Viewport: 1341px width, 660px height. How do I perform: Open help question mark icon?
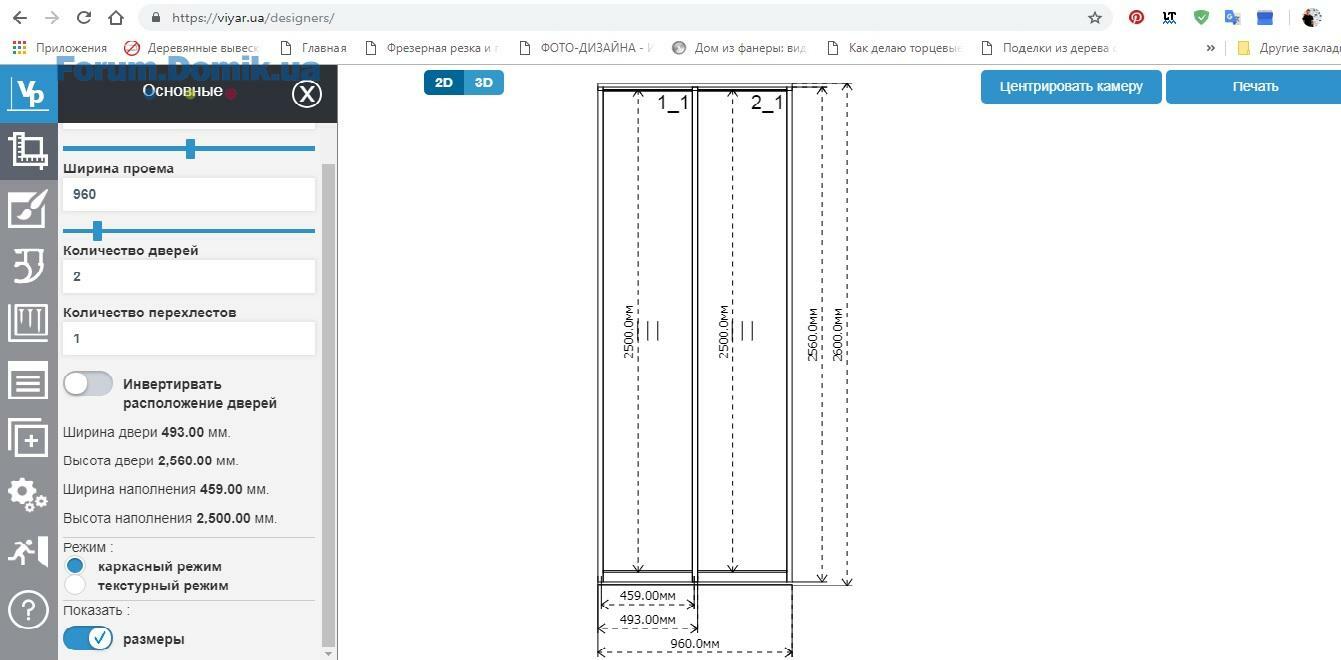[x=28, y=610]
